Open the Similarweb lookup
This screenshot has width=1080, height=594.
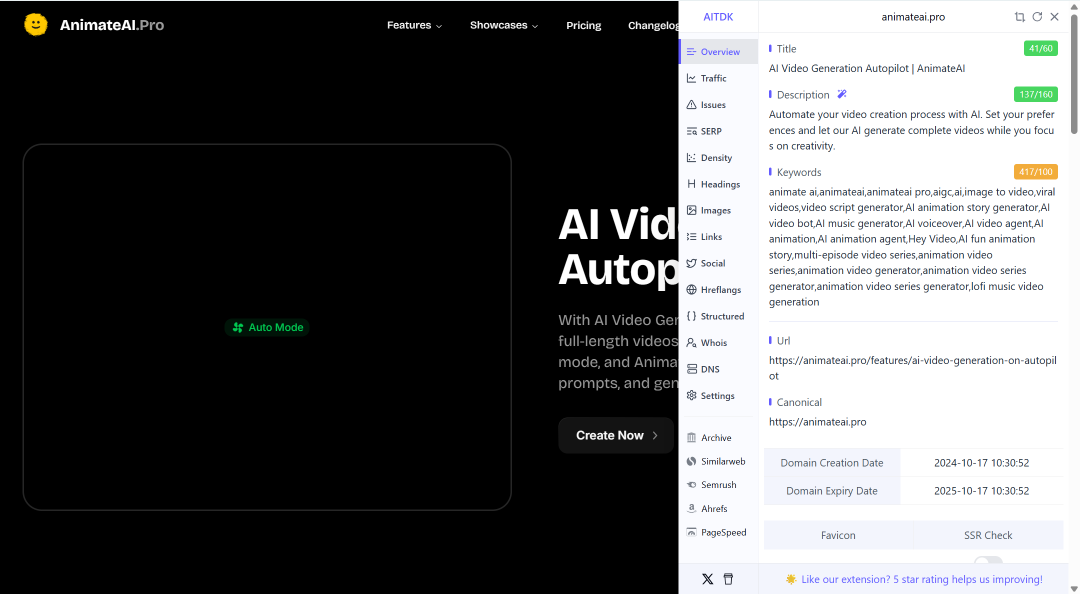tap(718, 461)
